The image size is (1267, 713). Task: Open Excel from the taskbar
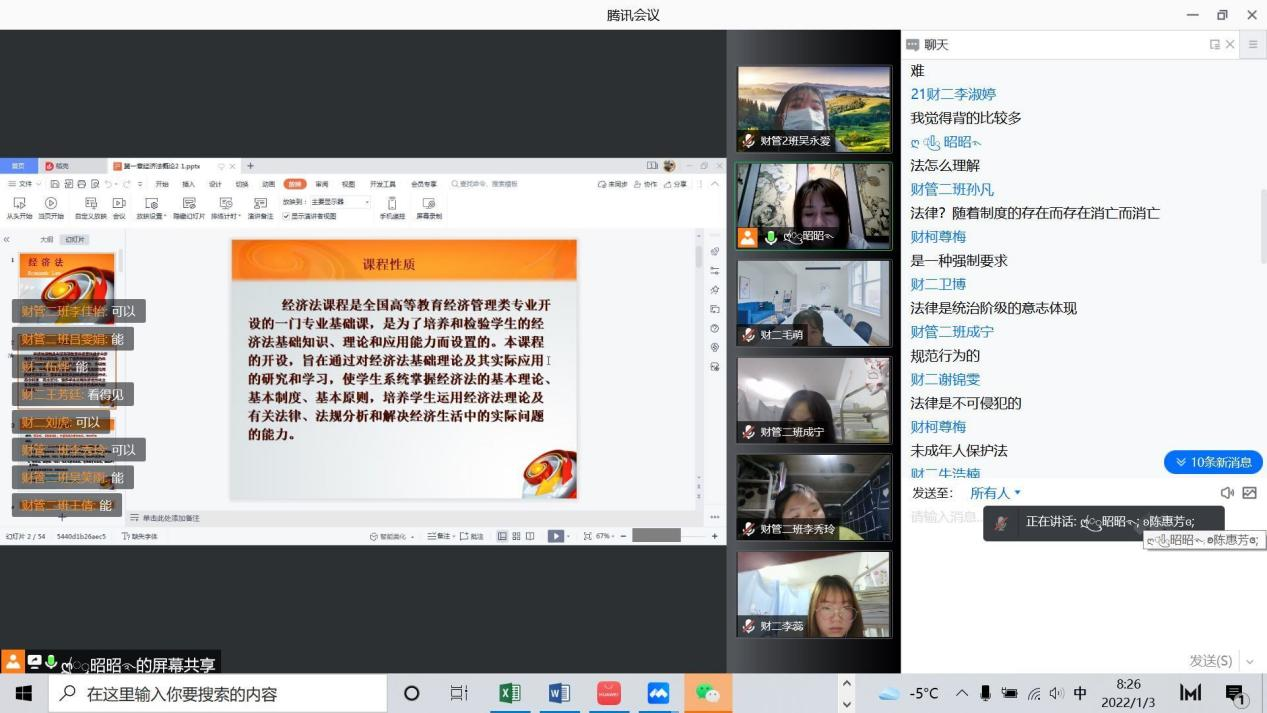pos(510,693)
